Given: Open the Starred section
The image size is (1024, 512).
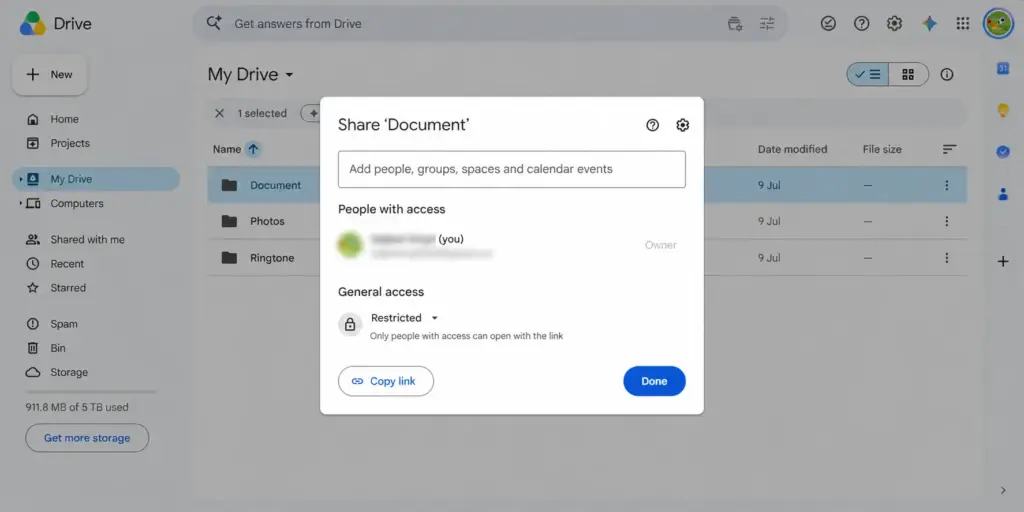Looking at the screenshot, I should [x=68, y=288].
